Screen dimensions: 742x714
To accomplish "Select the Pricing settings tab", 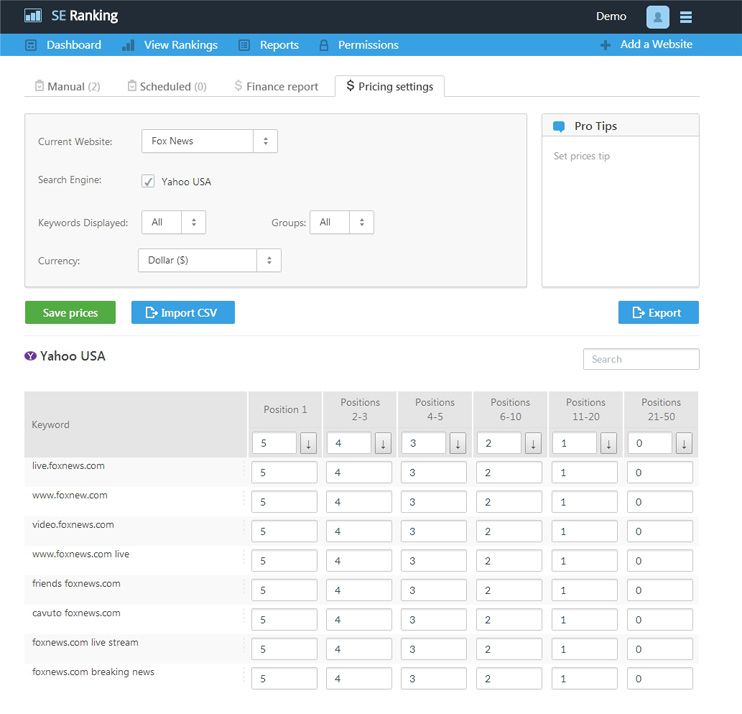I will [x=389, y=86].
